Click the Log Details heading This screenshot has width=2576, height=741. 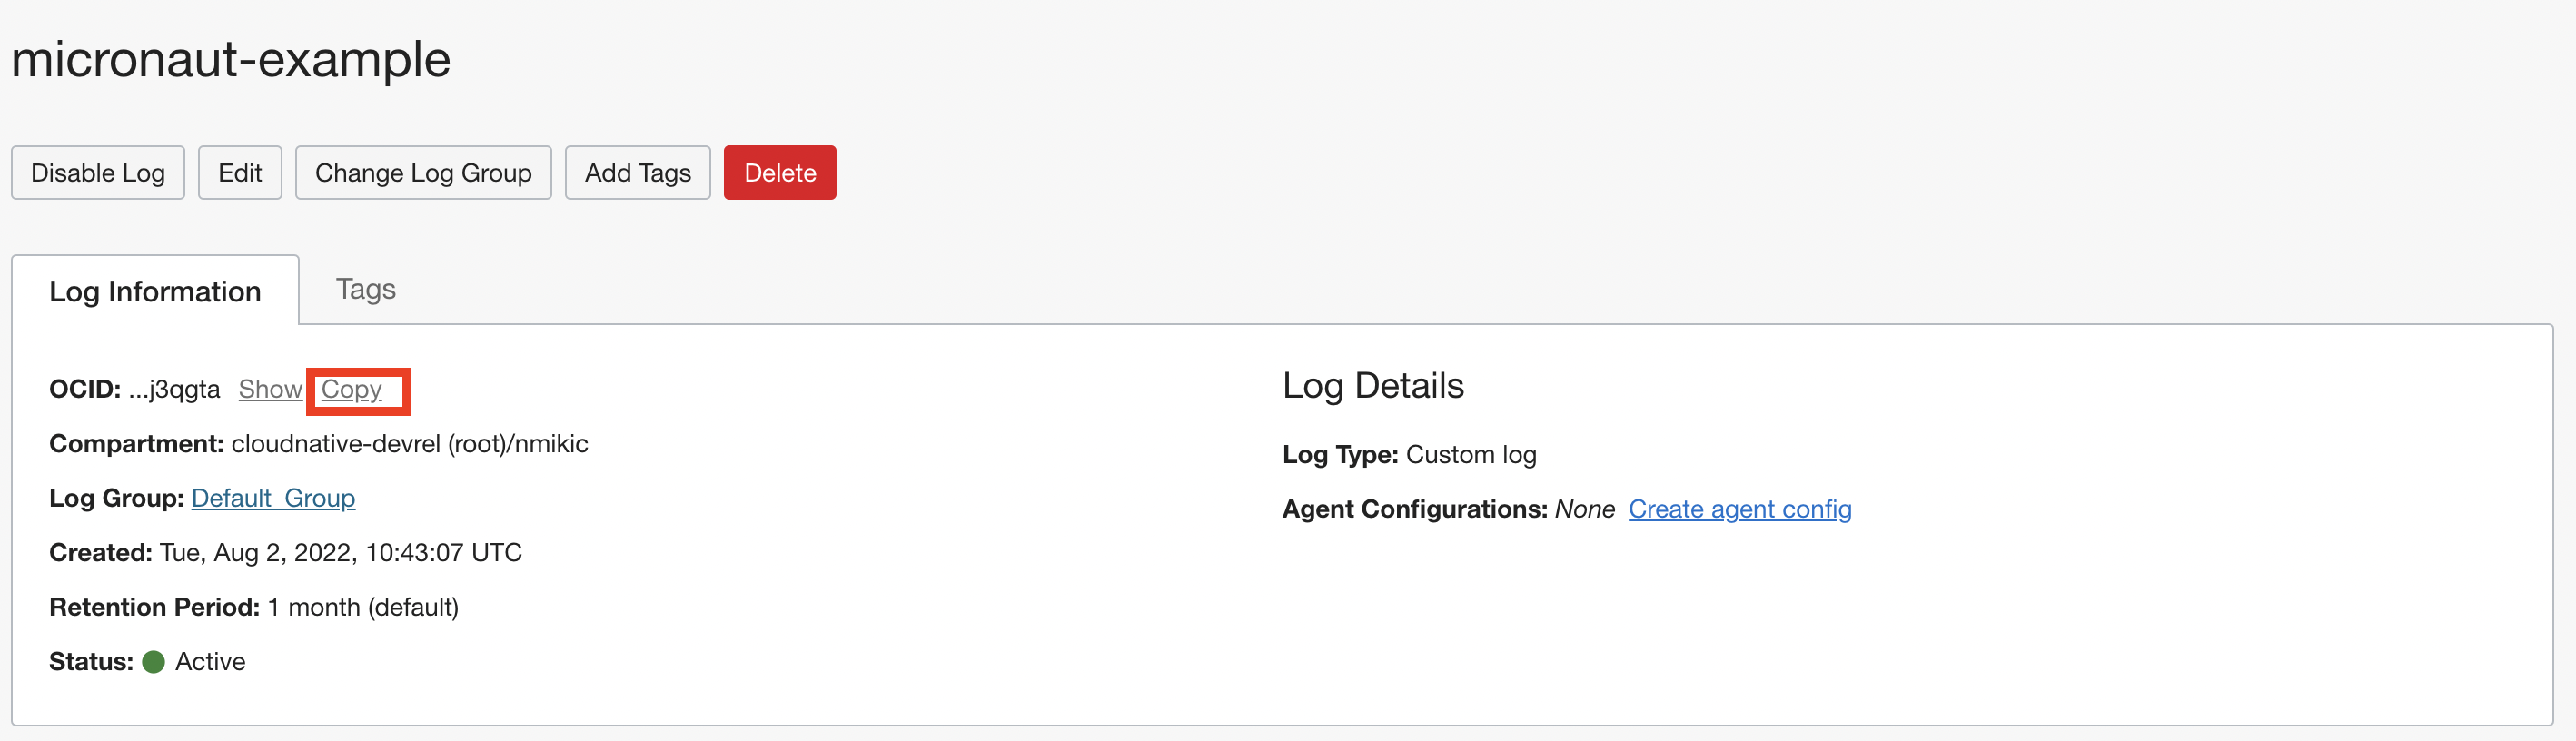pos(1372,386)
